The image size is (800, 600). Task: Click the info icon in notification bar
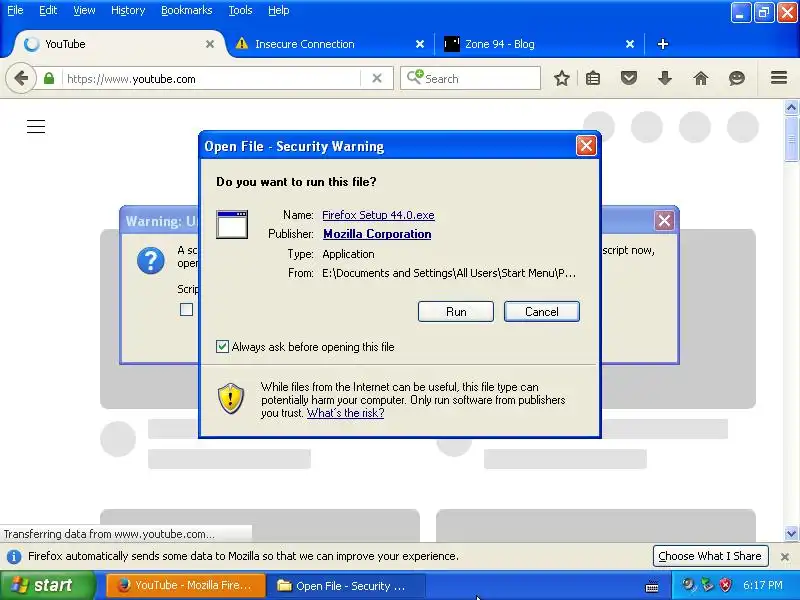pyautogui.click(x=14, y=556)
